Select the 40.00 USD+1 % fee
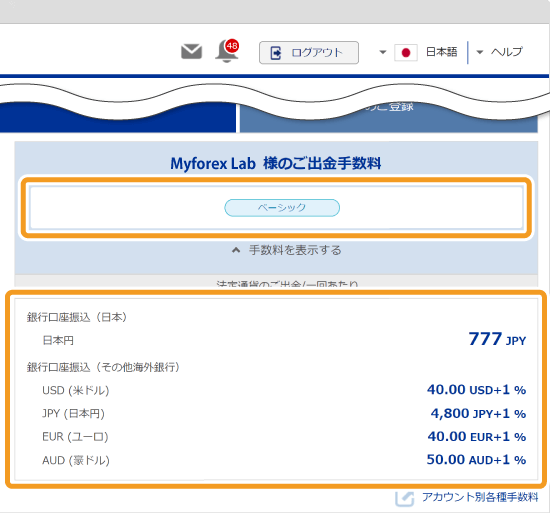Screen dimensions: 550x513 (x=476, y=390)
